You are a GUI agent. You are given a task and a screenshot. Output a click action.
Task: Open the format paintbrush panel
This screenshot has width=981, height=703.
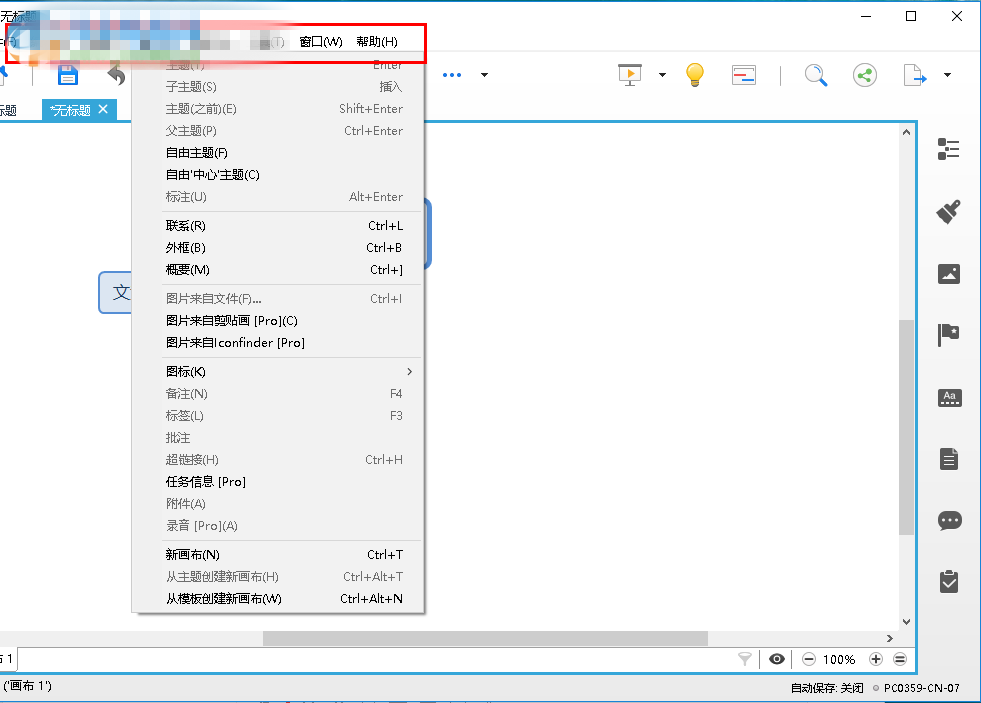pyautogui.click(x=948, y=212)
